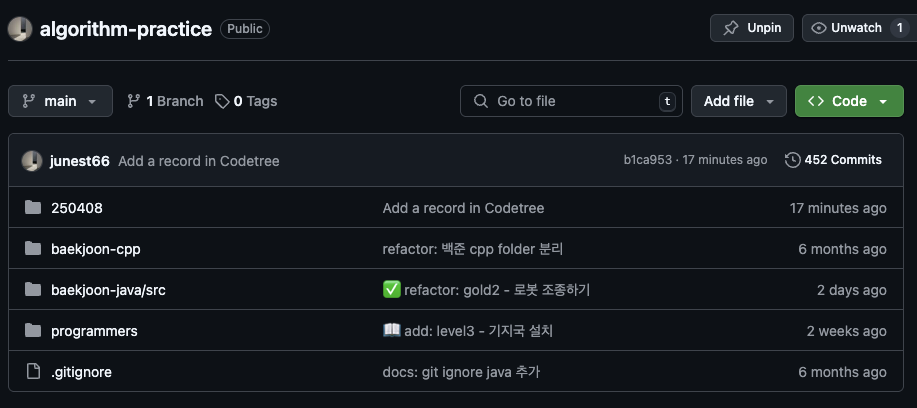Open the green Code dropdown
This screenshot has width=917, height=408.
[848, 101]
